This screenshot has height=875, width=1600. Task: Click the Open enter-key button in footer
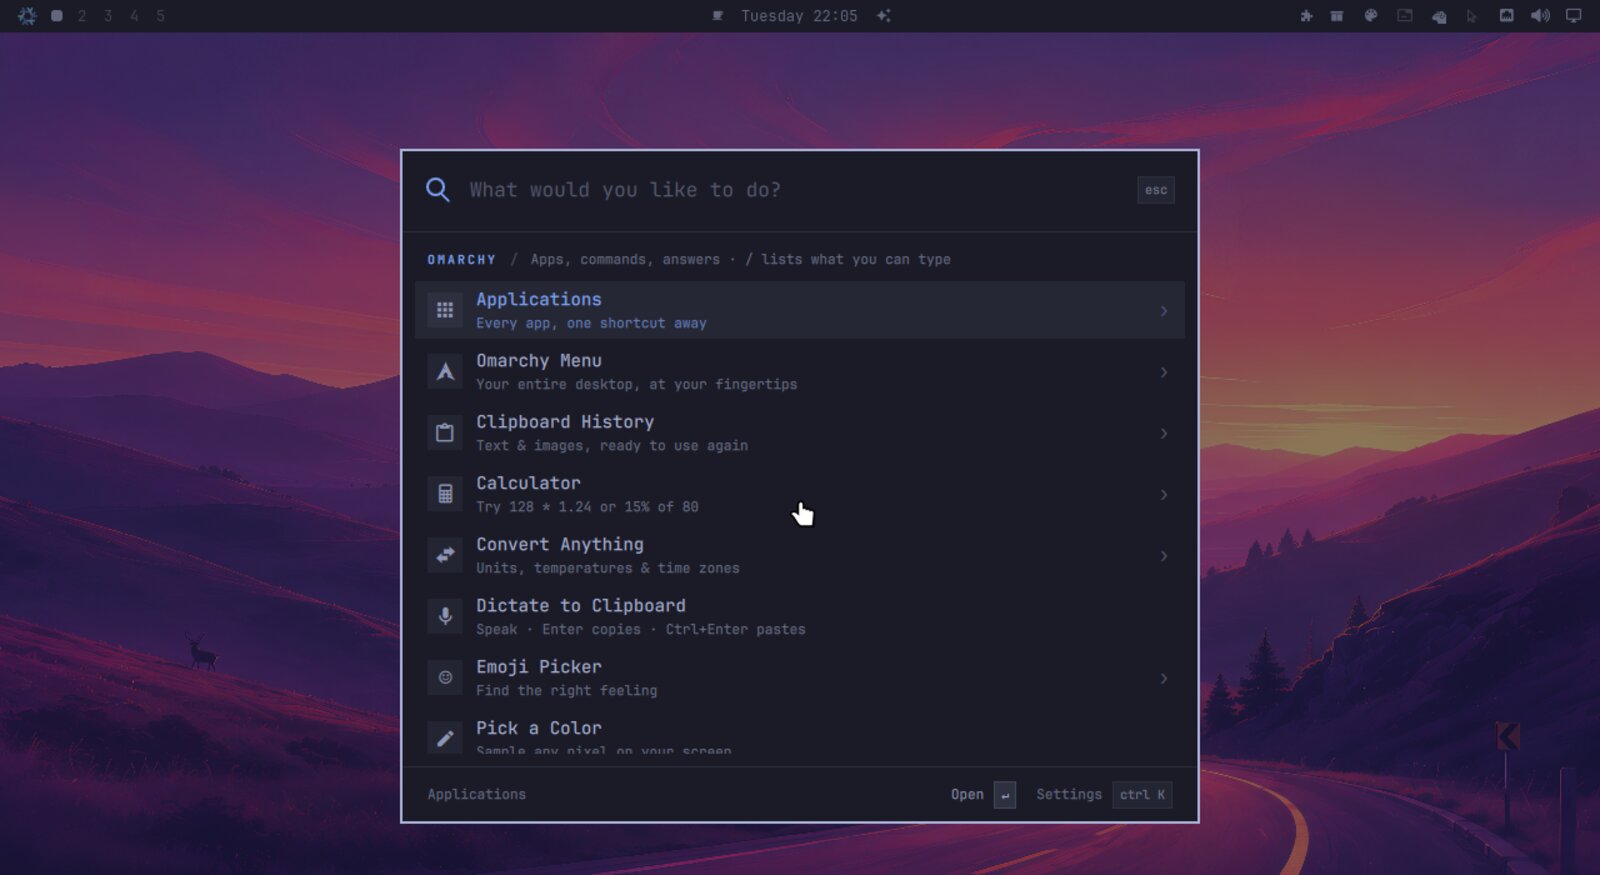coord(1005,794)
